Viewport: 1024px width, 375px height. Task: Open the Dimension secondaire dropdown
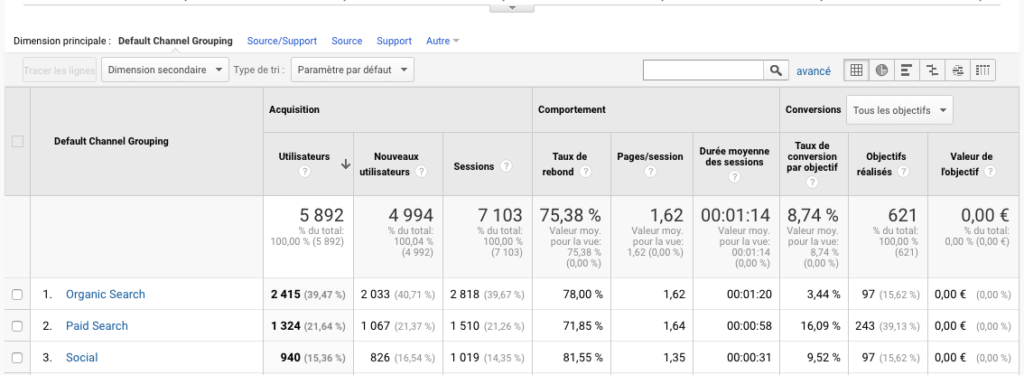(165, 70)
